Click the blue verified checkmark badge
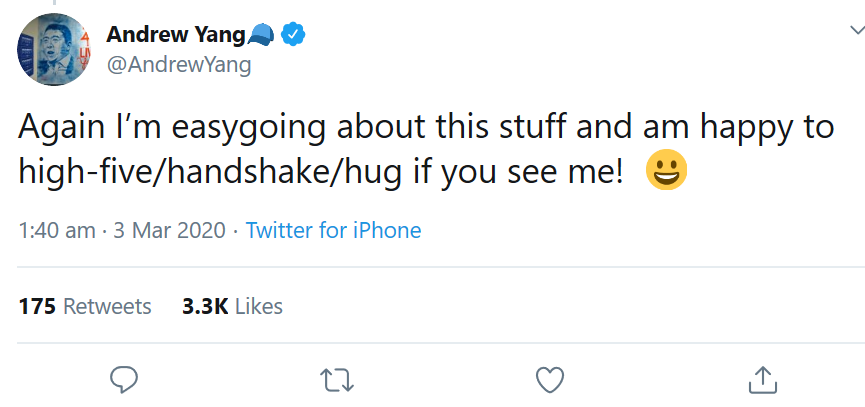This screenshot has width=865, height=407. pos(293,35)
